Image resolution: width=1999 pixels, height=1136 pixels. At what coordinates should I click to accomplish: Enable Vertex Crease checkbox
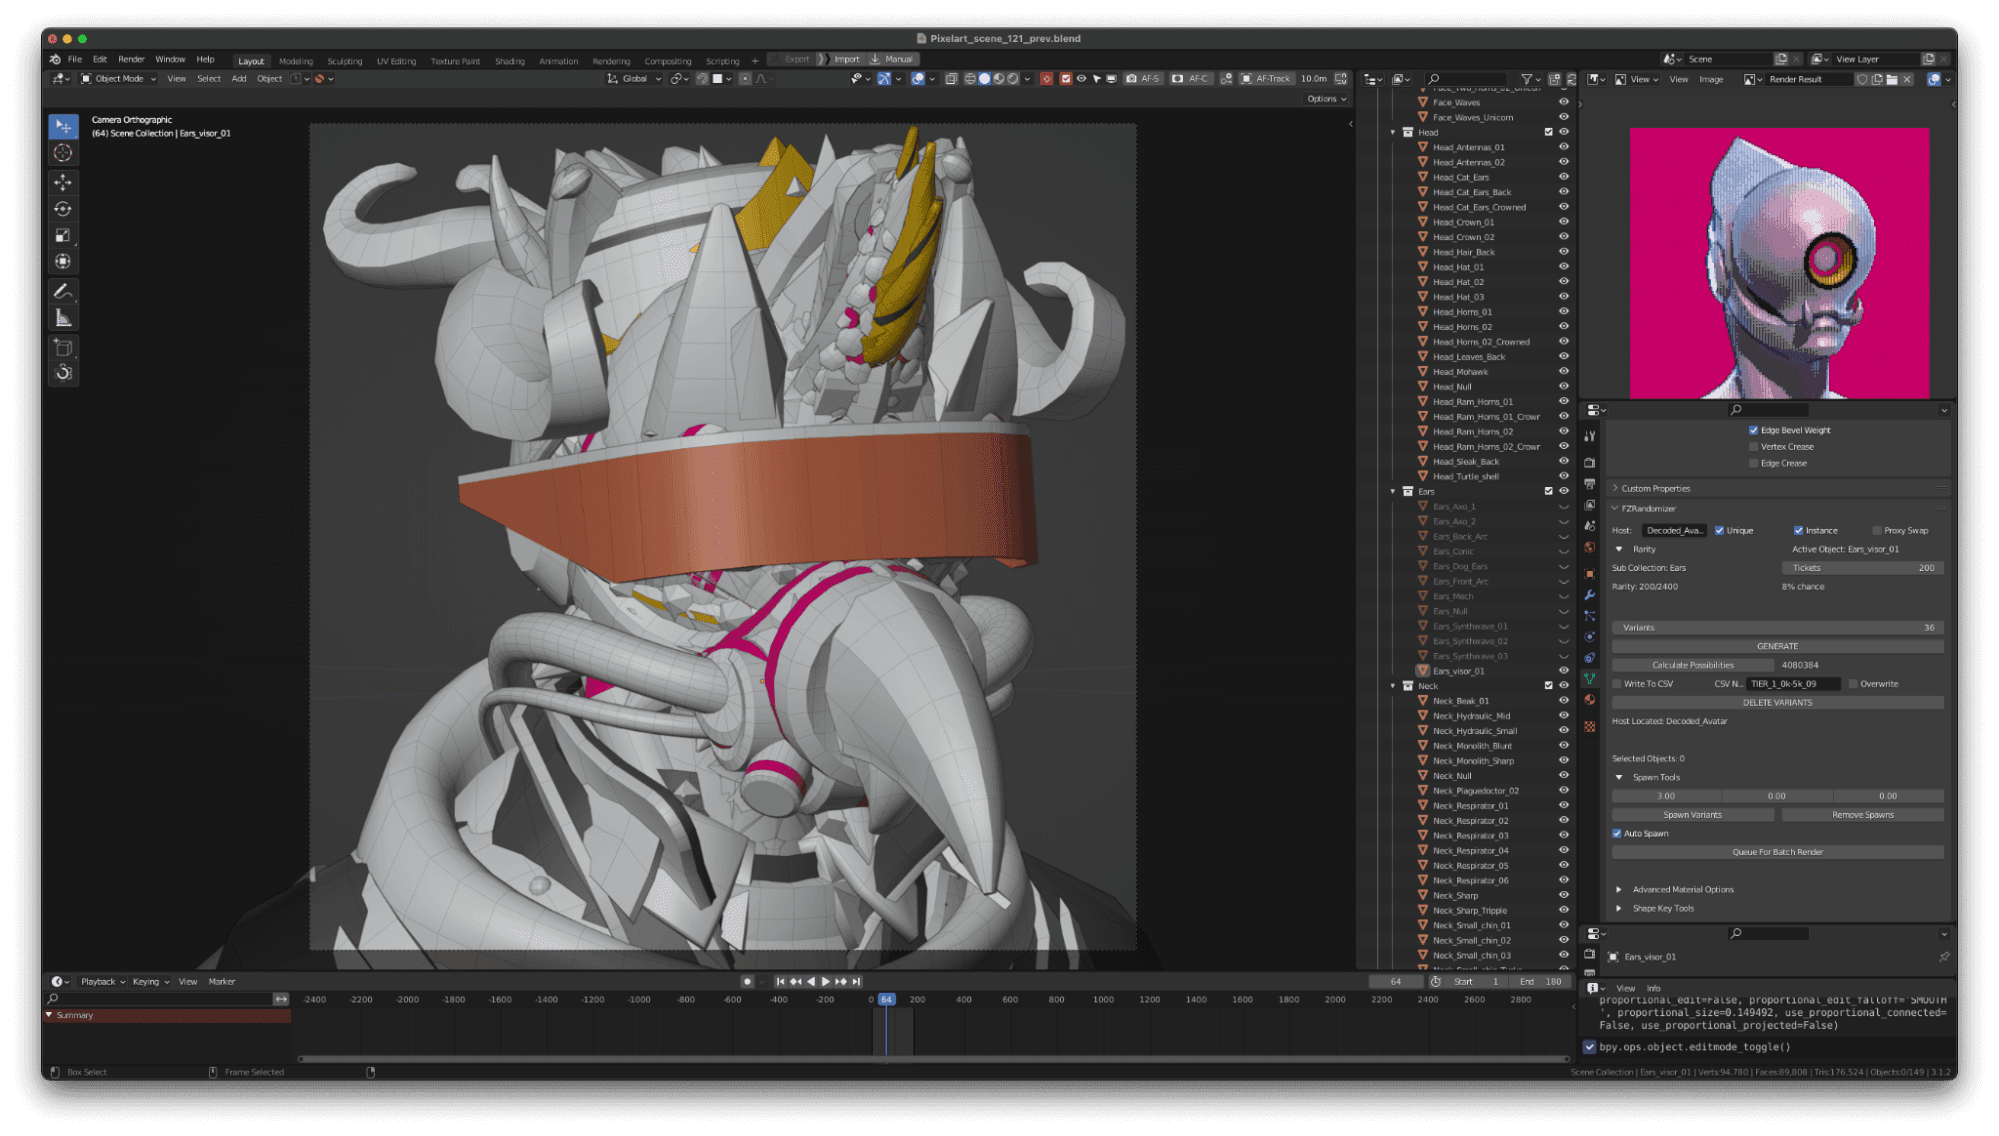pos(1754,447)
